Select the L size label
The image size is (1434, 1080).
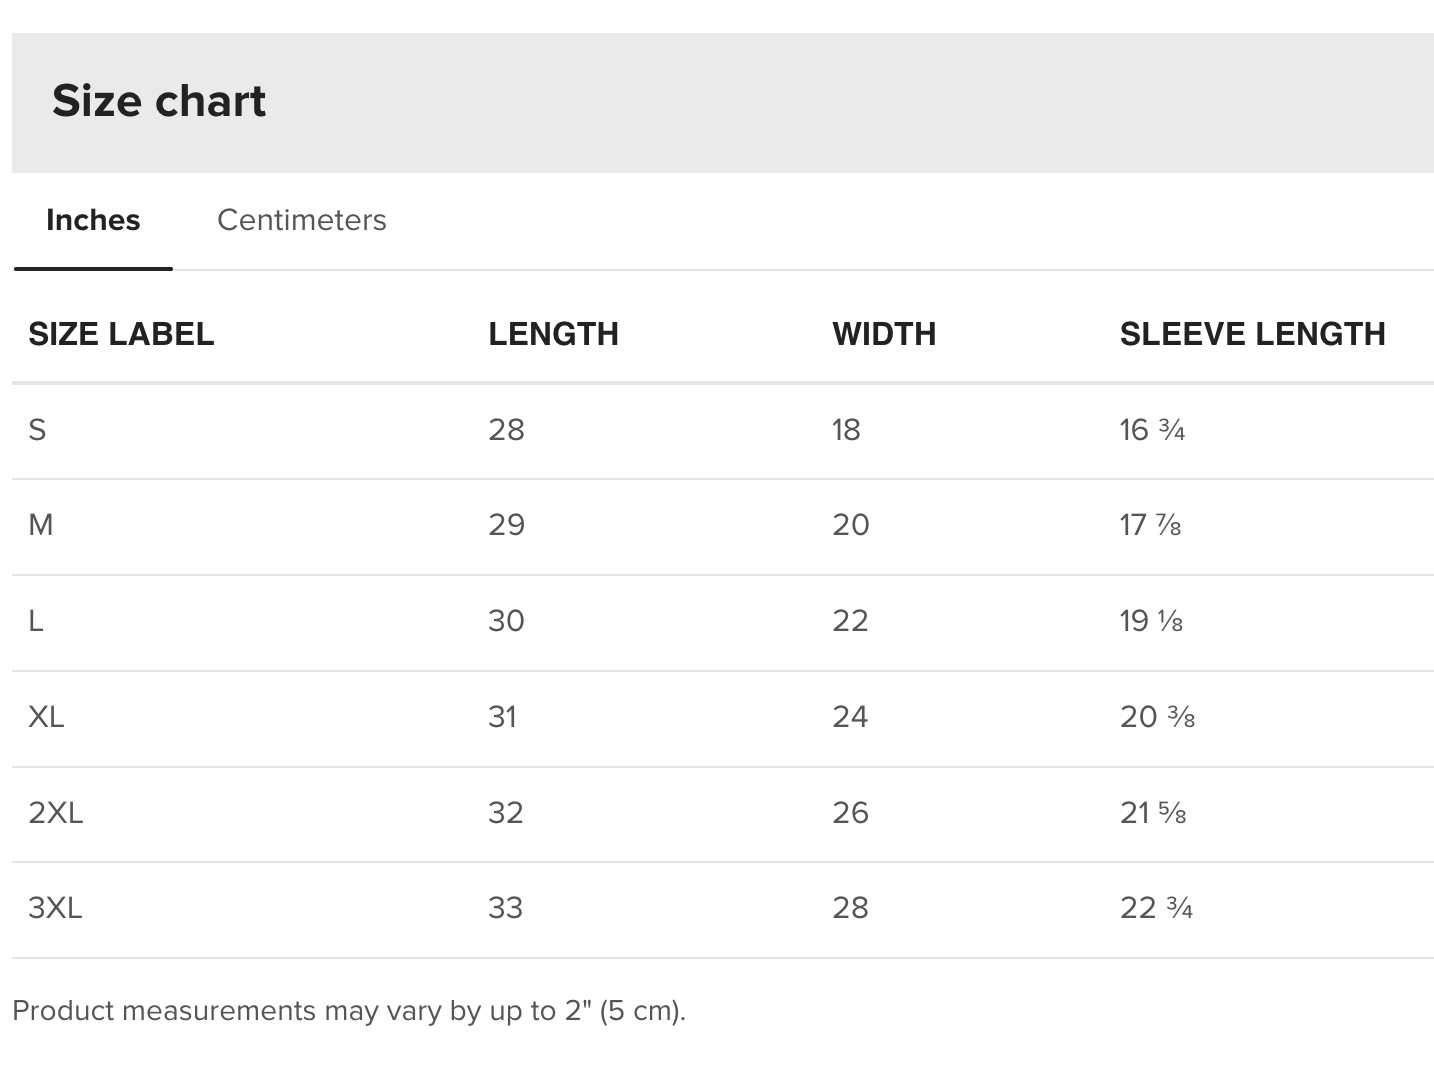click(x=36, y=621)
